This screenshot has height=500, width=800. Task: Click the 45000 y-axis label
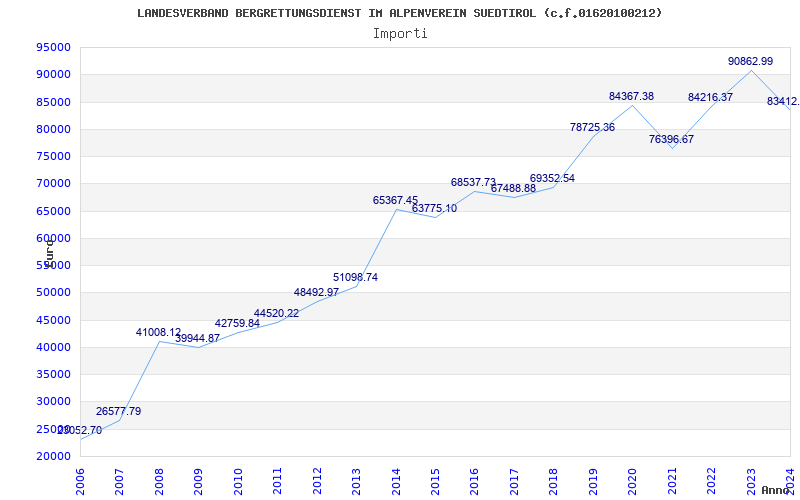point(53,320)
